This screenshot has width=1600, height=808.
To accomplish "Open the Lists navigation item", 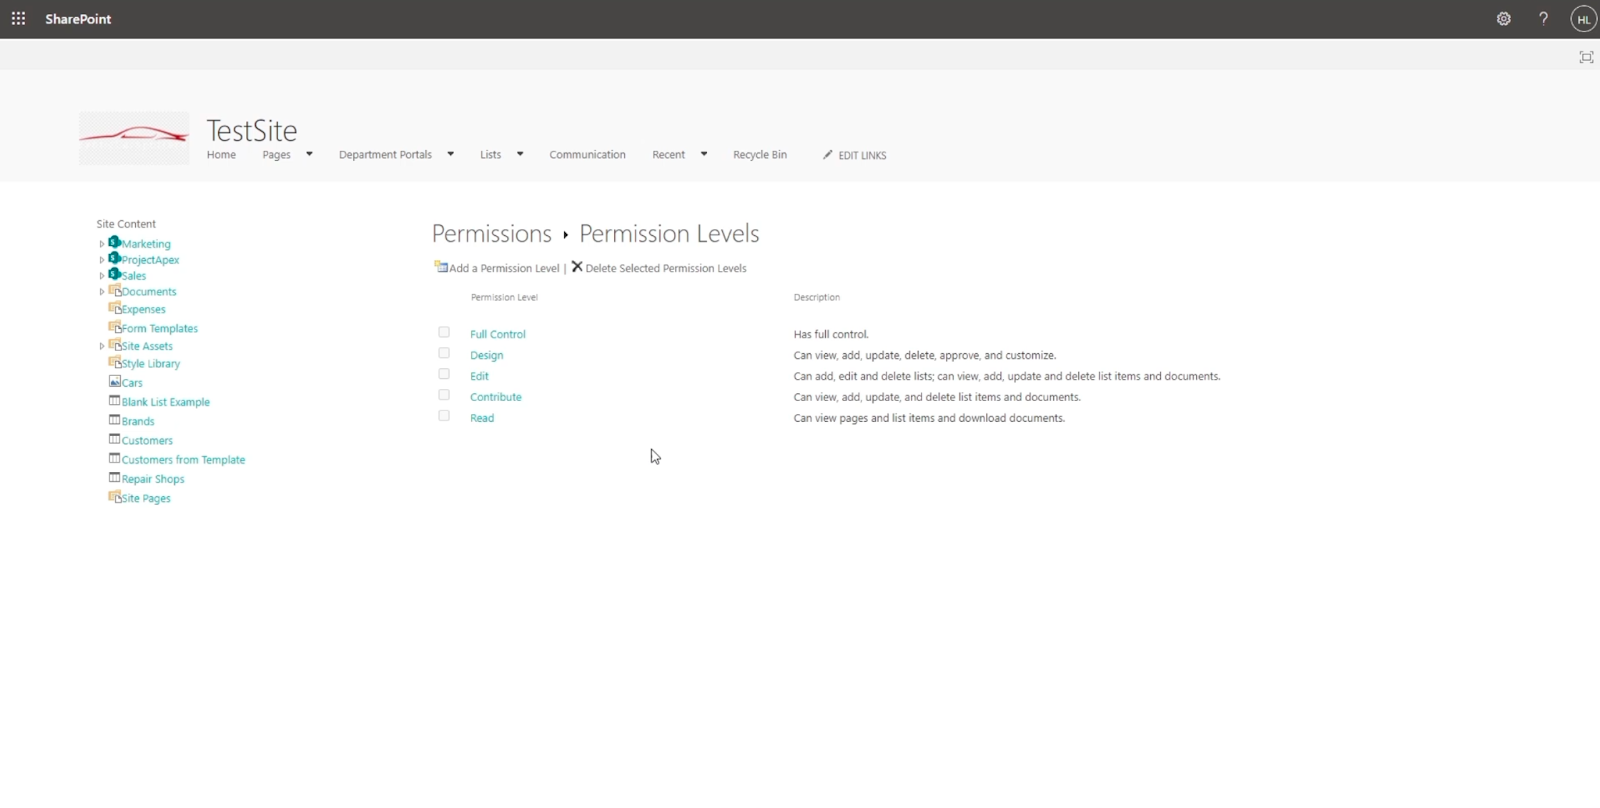I will tap(490, 155).
